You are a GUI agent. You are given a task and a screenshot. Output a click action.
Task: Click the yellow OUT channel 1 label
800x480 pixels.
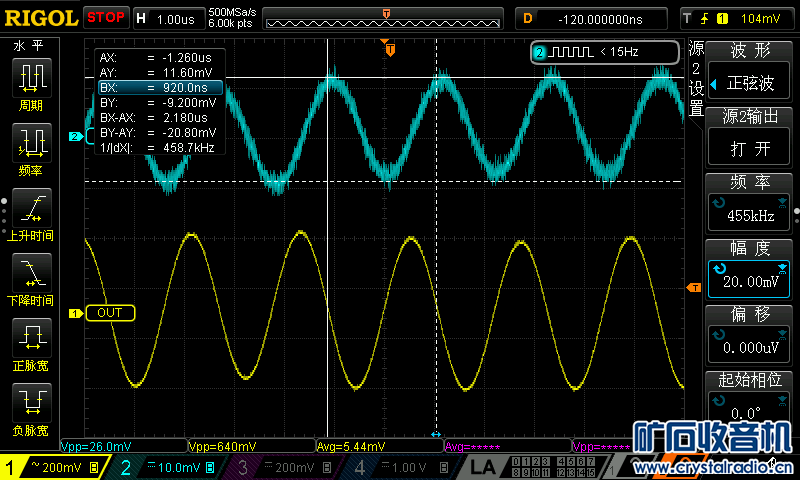click(109, 313)
